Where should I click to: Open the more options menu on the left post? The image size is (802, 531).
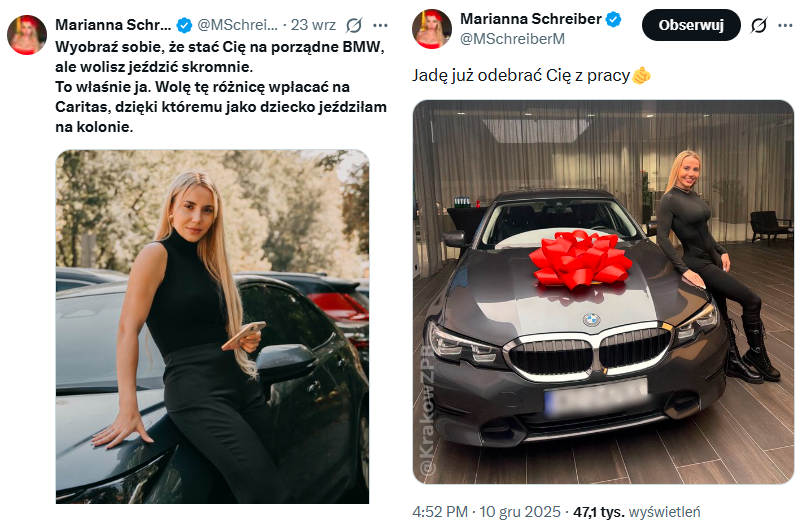380,24
